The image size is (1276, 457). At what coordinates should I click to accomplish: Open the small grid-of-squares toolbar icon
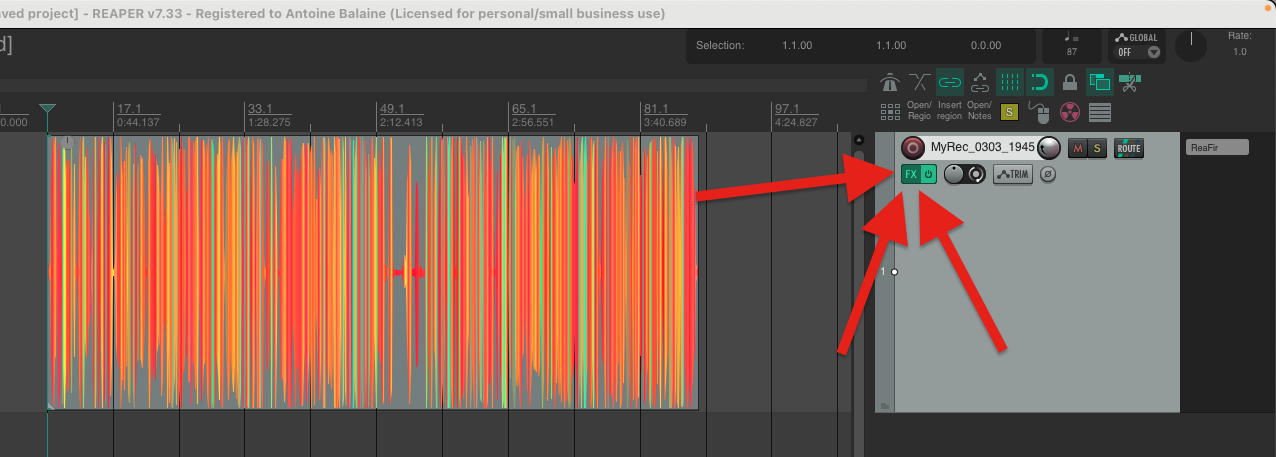click(x=889, y=111)
